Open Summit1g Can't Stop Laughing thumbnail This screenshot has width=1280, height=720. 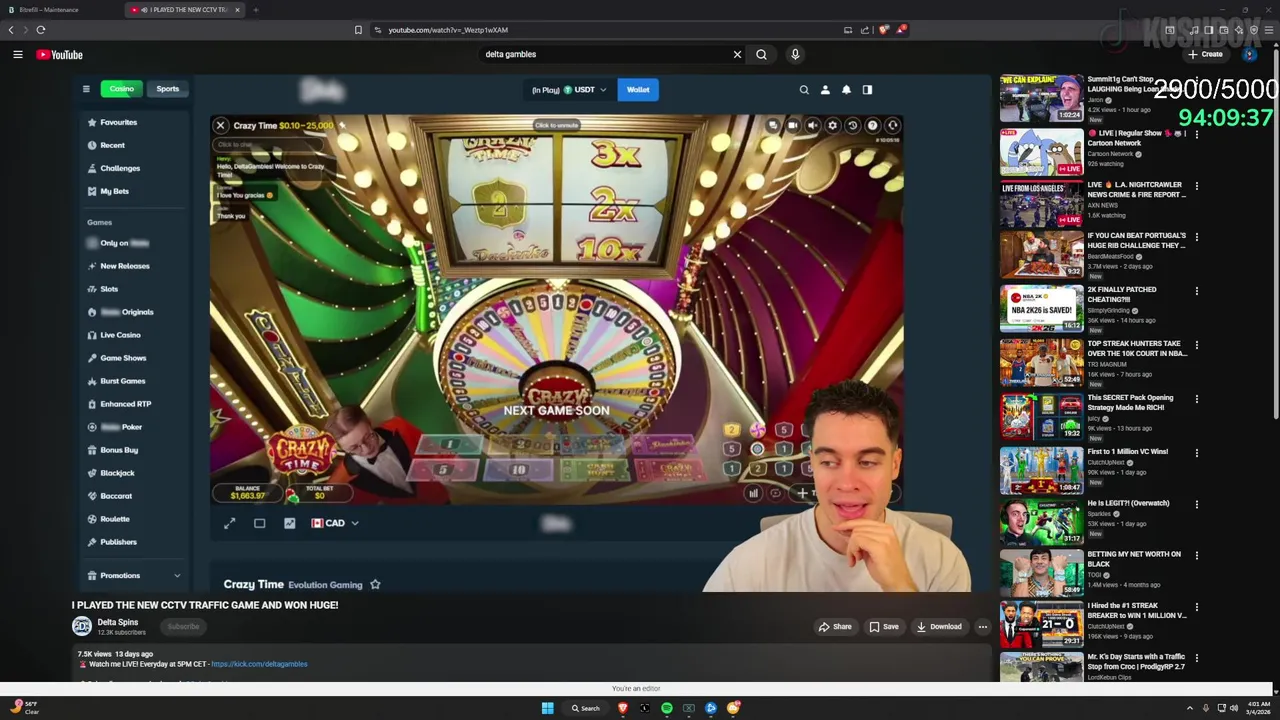tap(1041, 98)
